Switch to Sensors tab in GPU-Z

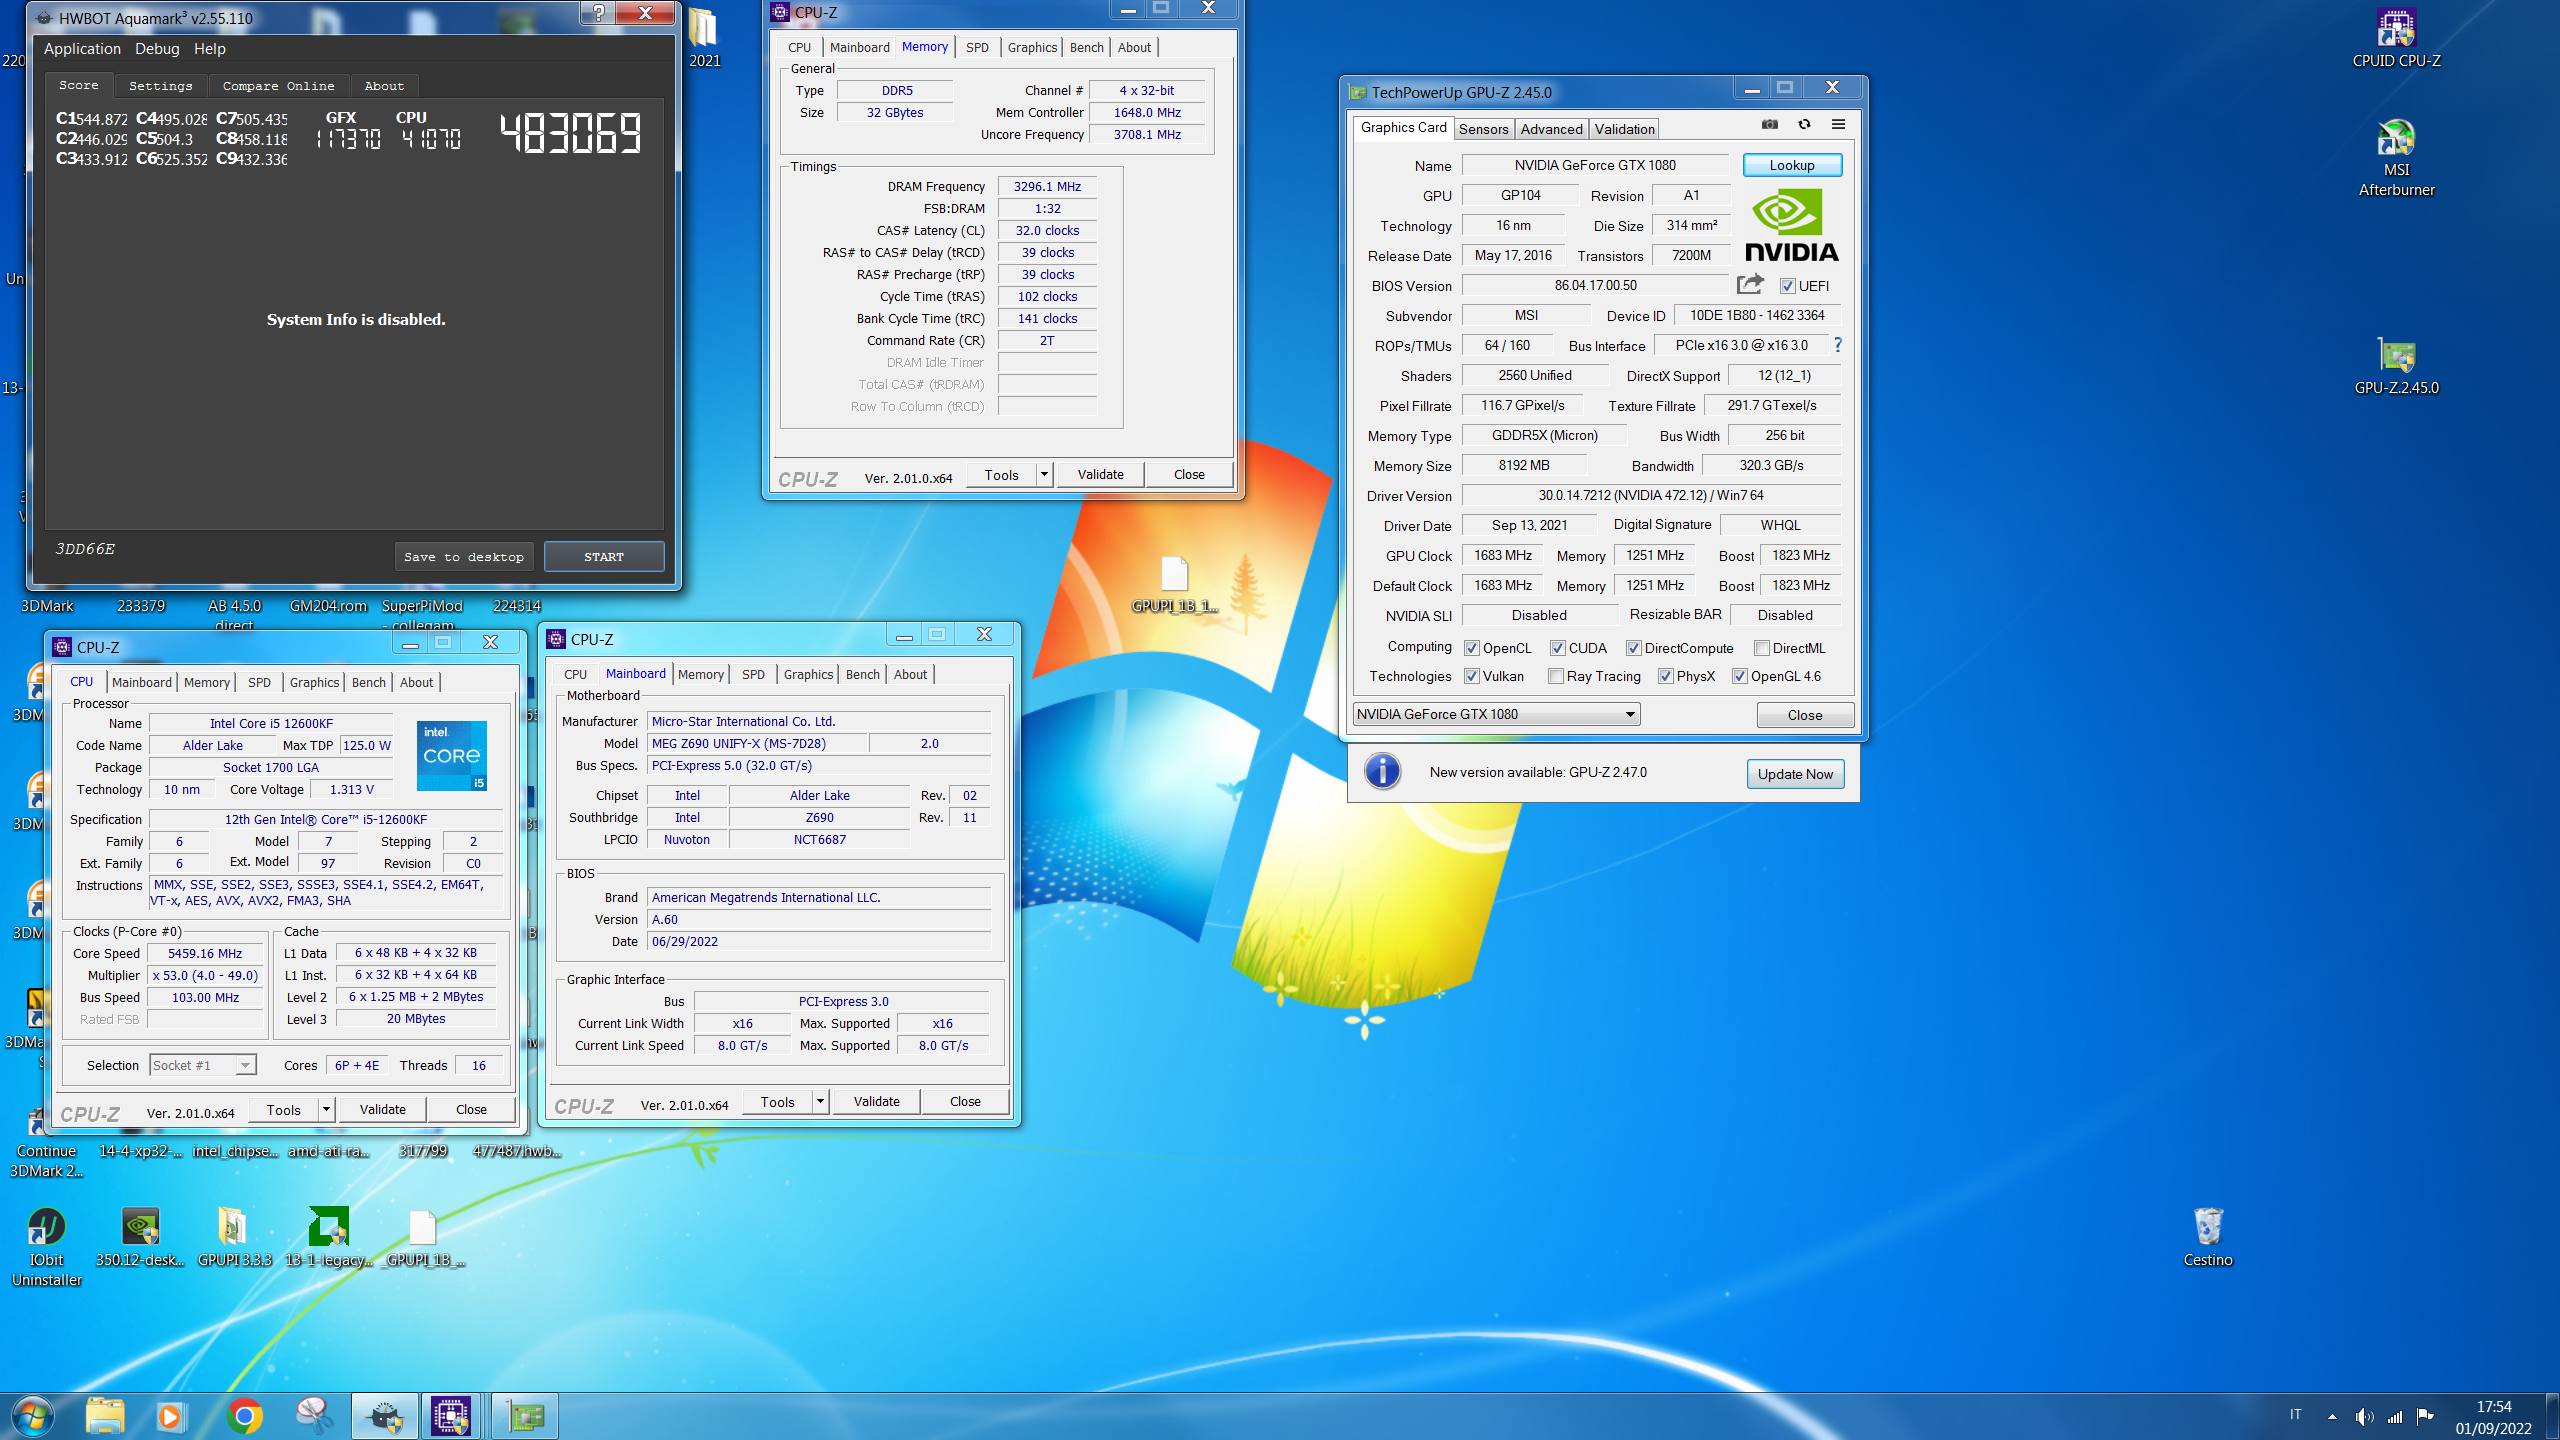pos(1483,129)
